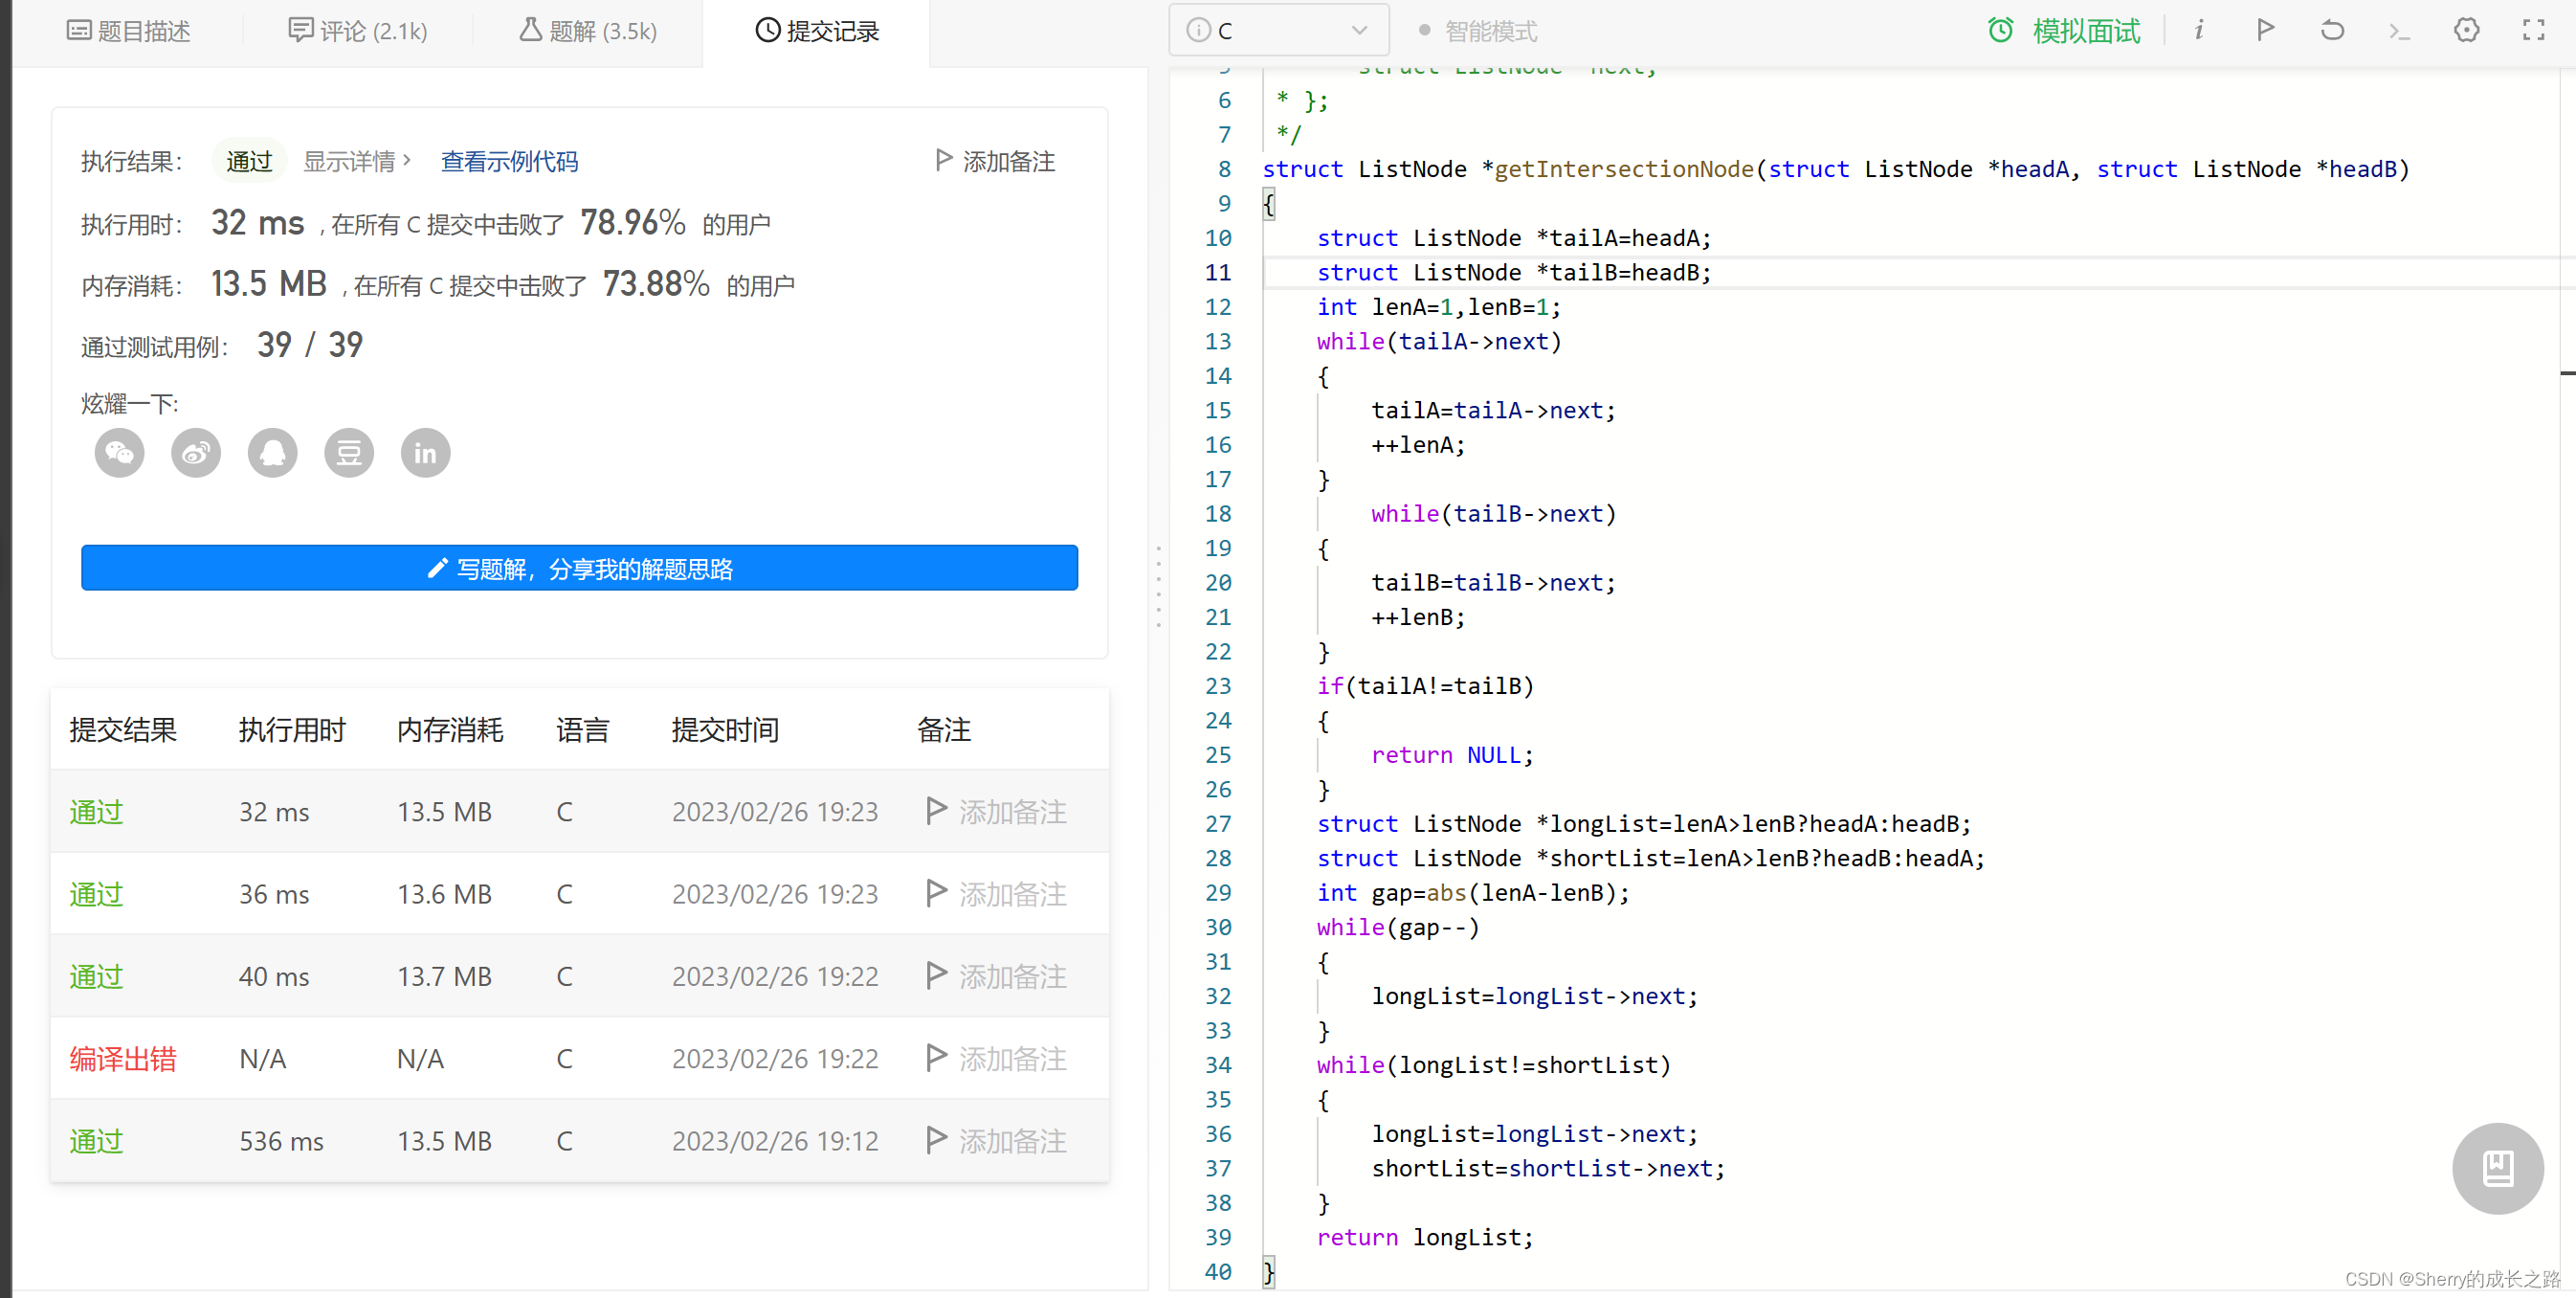Image resolution: width=2576 pixels, height=1298 pixels.
Task: Click the panel divider drag handle
Action: coord(1158,587)
